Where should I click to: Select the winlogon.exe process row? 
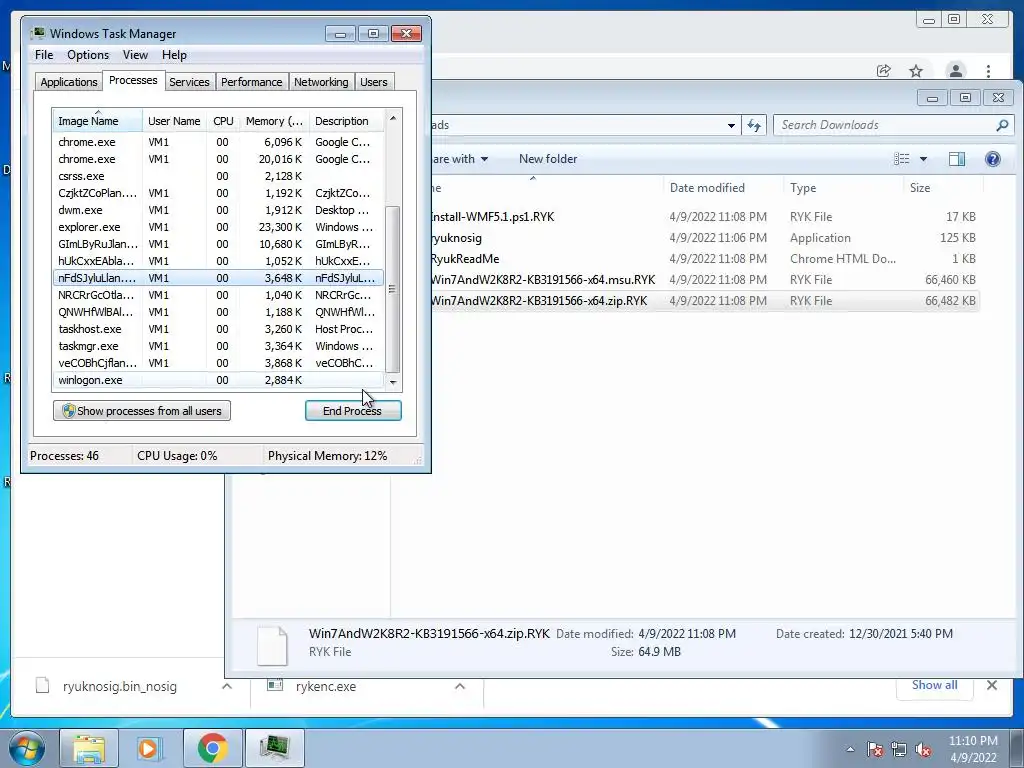pos(218,380)
